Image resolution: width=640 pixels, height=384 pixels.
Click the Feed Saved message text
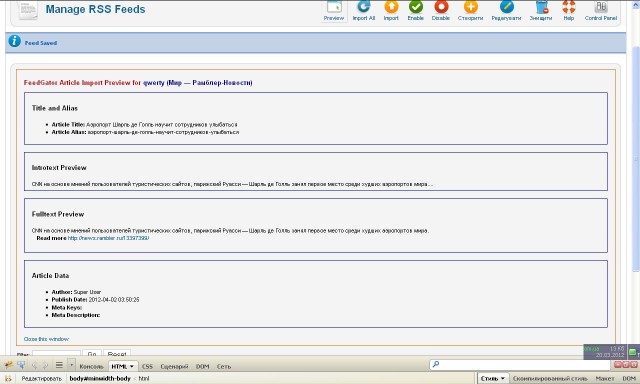pyautogui.click(x=41, y=43)
